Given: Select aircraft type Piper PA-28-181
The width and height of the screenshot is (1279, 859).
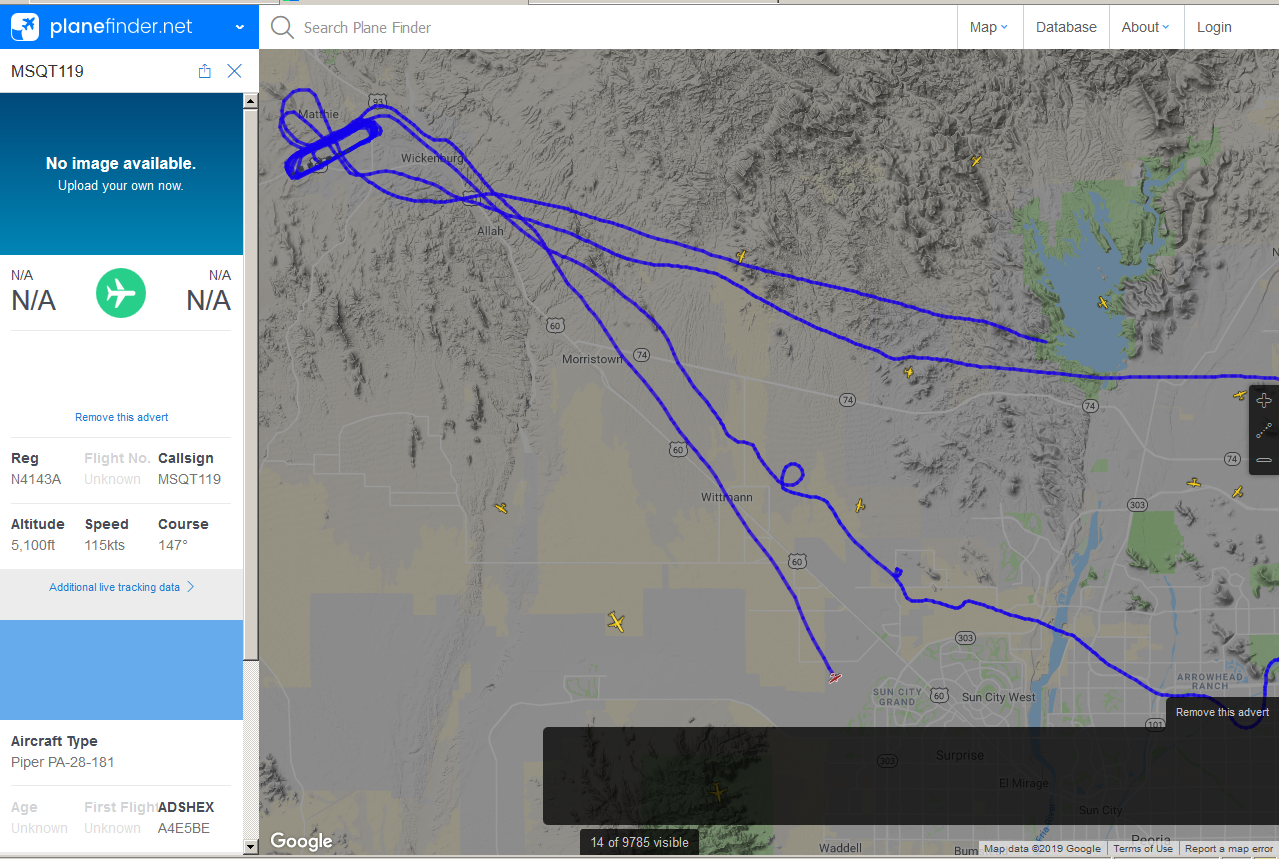Looking at the screenshot, I should [x=63, y=762].
